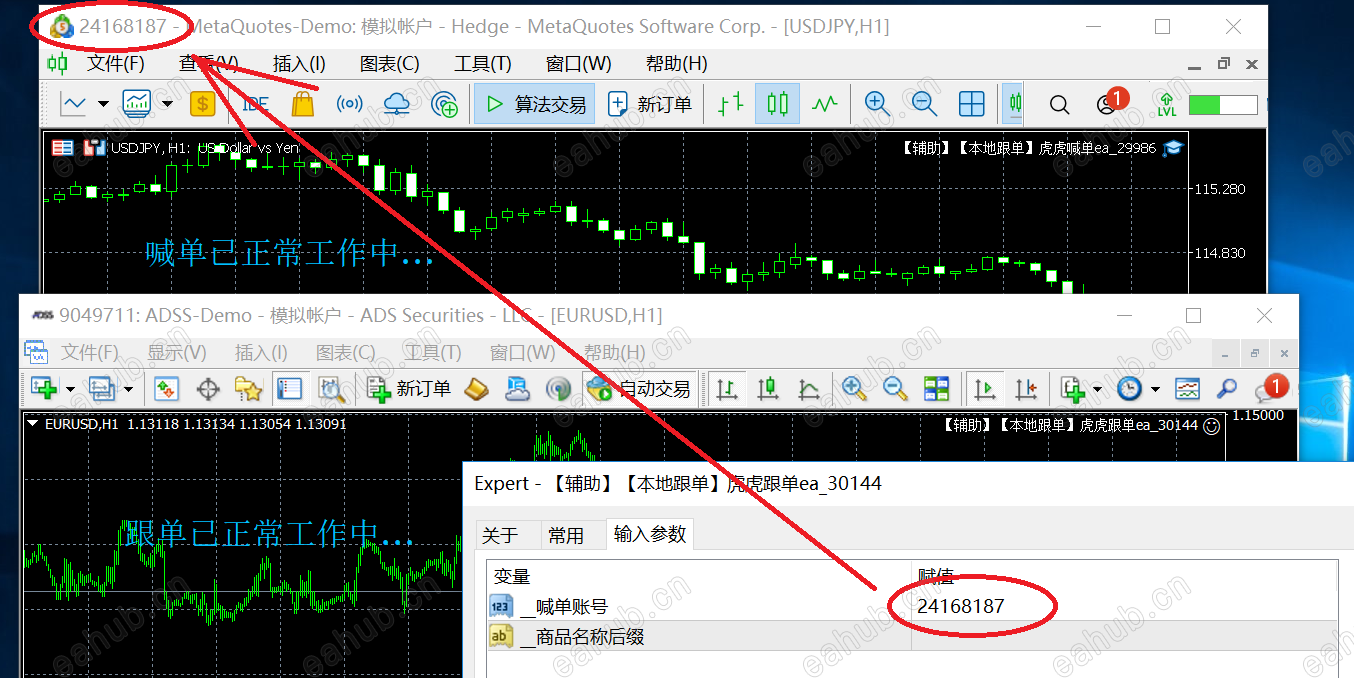Zoom out the USDJPY chart in MetaTrader 5

pos(924,103)
